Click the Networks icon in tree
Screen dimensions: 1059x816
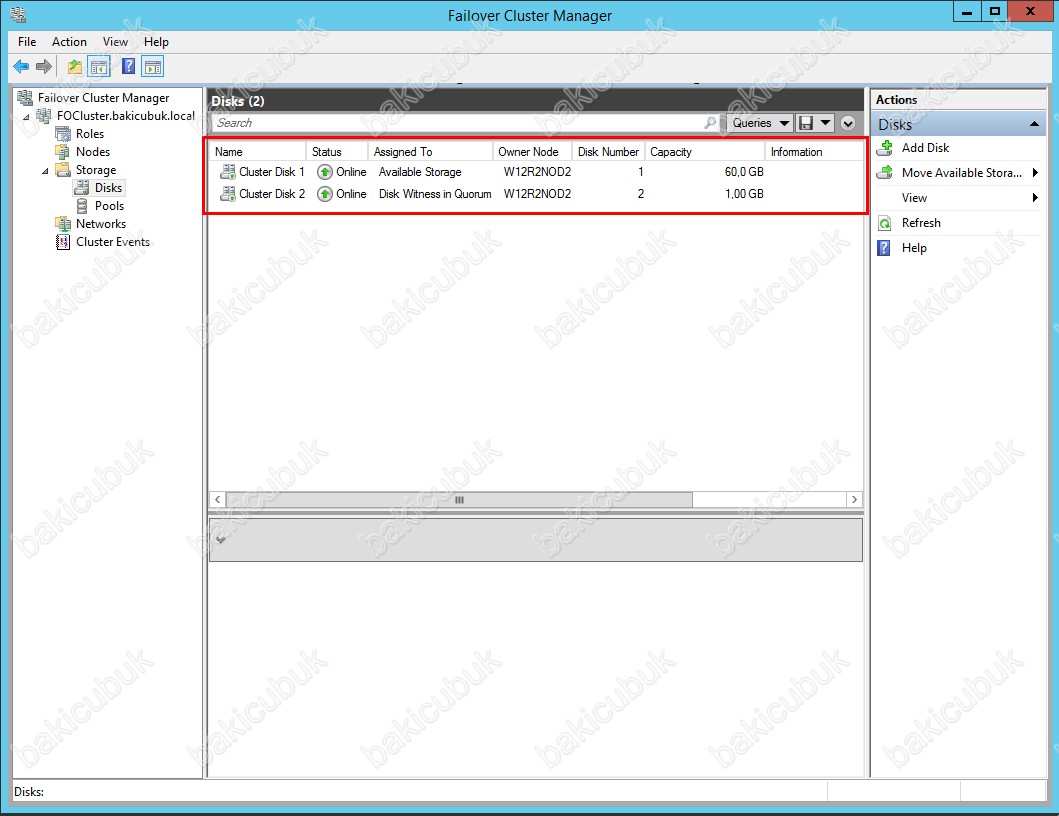pos(63,224)
